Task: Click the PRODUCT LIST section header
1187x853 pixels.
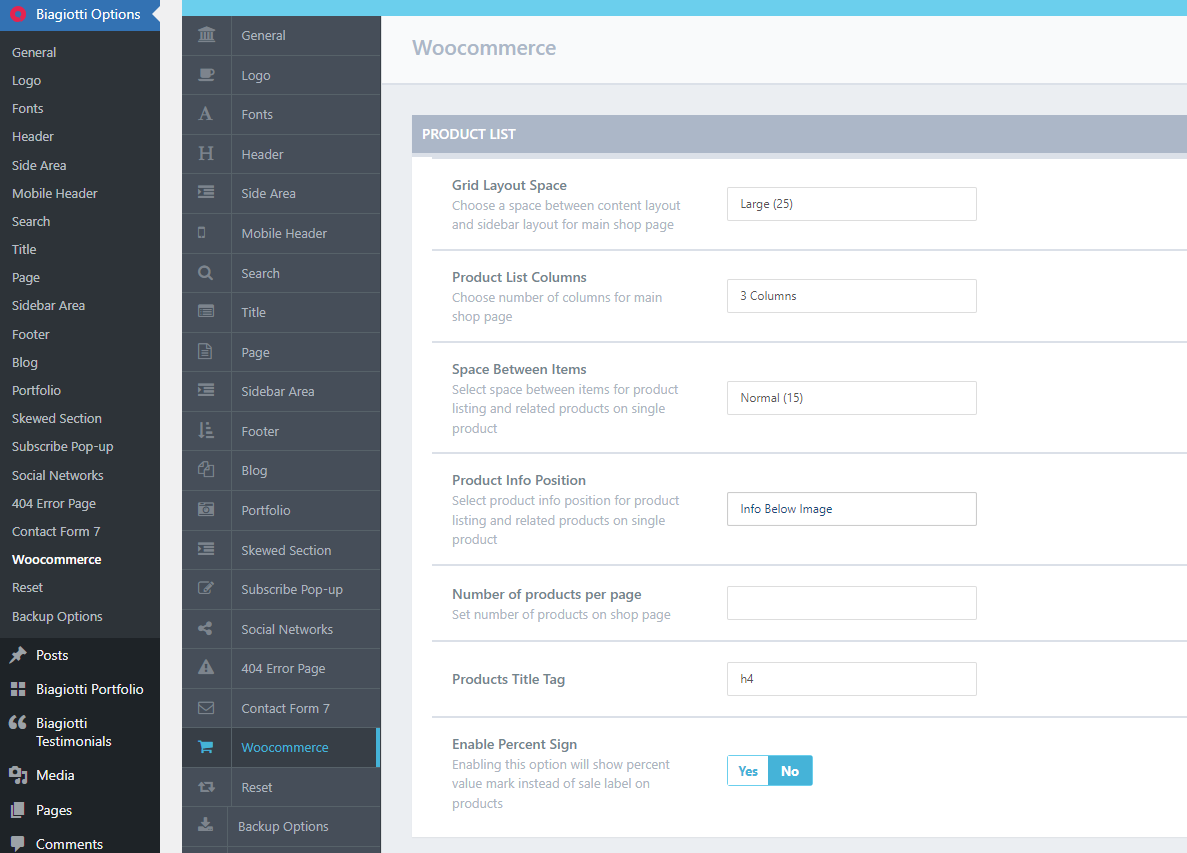Action: [x=799, y=134]
